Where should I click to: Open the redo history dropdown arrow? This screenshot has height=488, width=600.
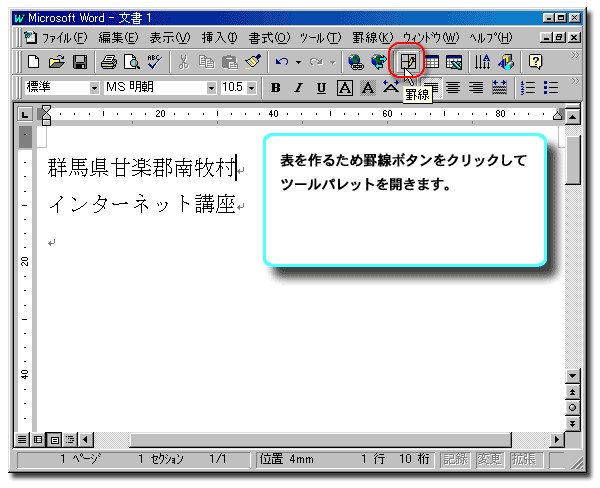[333, 62]
